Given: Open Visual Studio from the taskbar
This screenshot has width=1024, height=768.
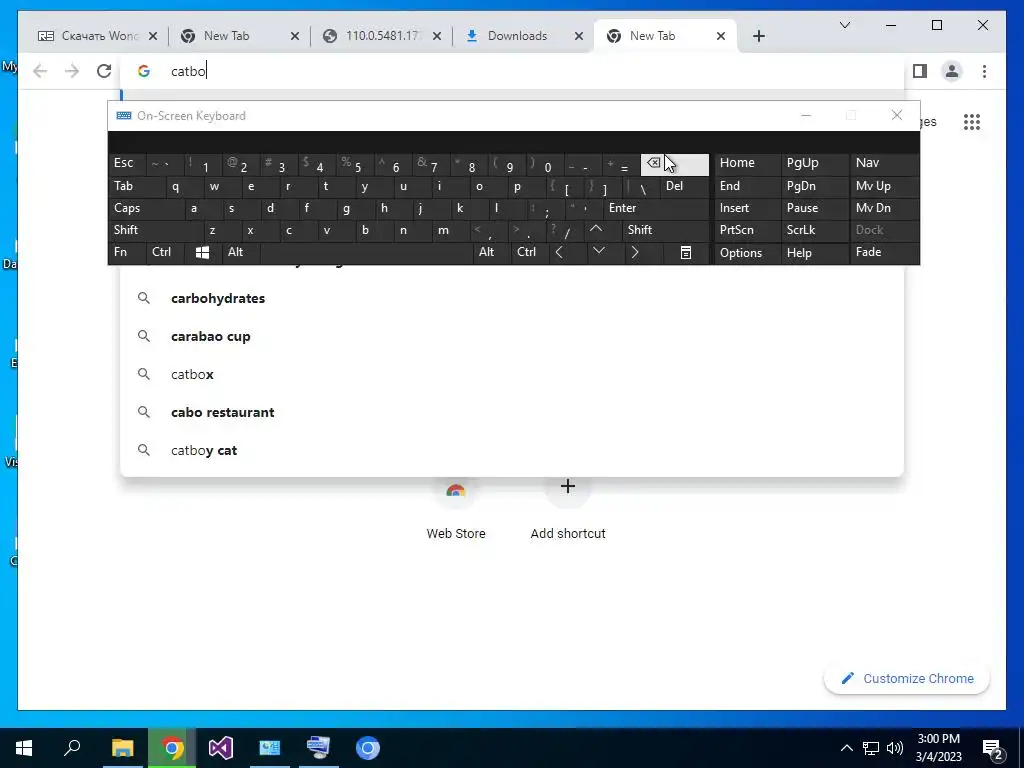Looking at the screenshot, I should [221, 748].
